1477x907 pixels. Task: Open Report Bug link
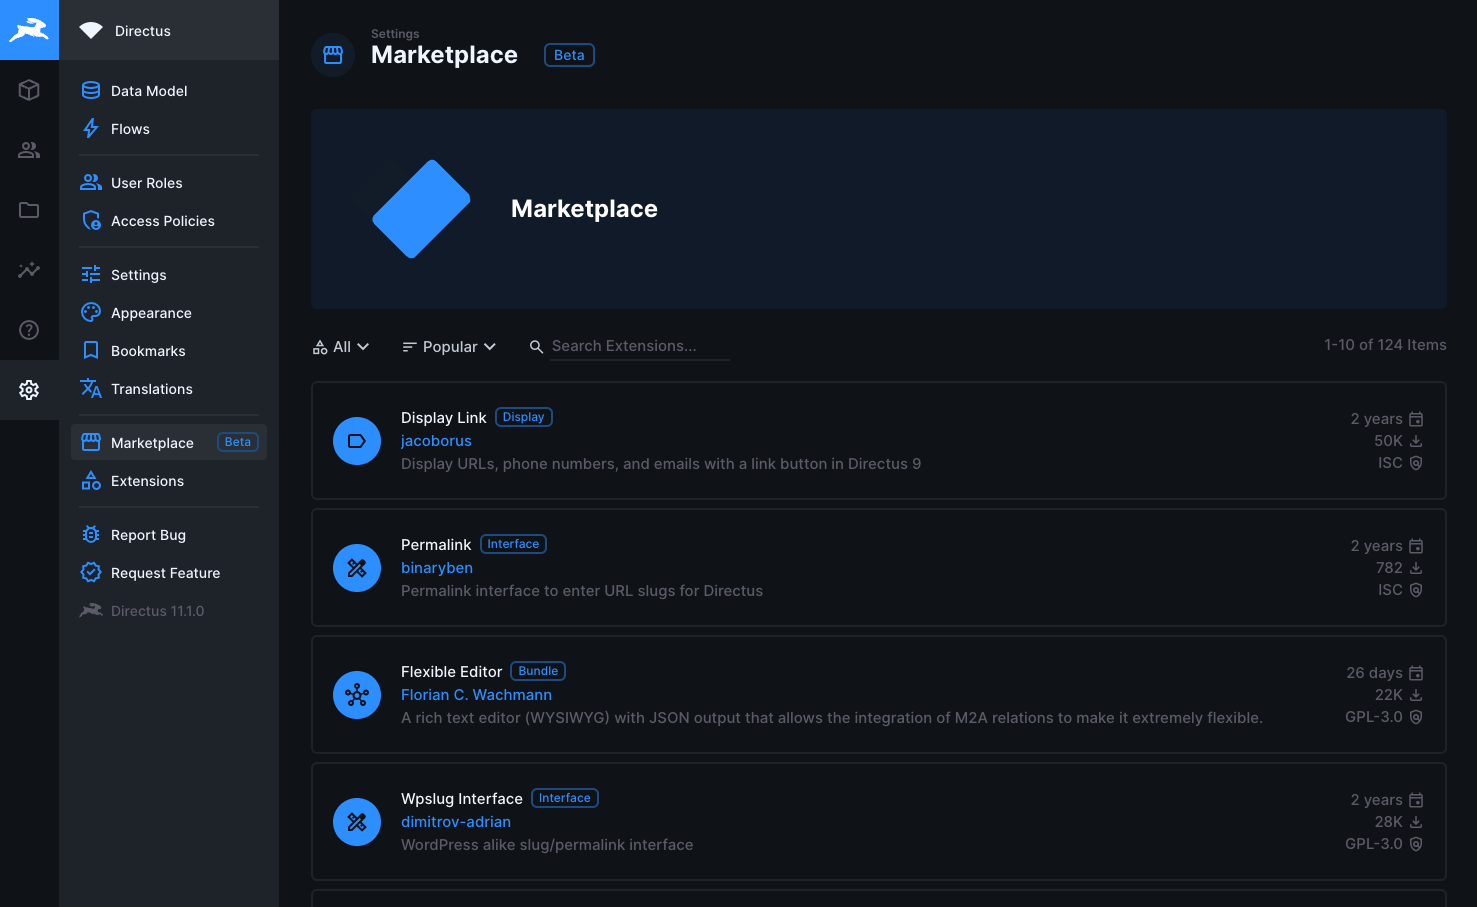pos(169,534)
